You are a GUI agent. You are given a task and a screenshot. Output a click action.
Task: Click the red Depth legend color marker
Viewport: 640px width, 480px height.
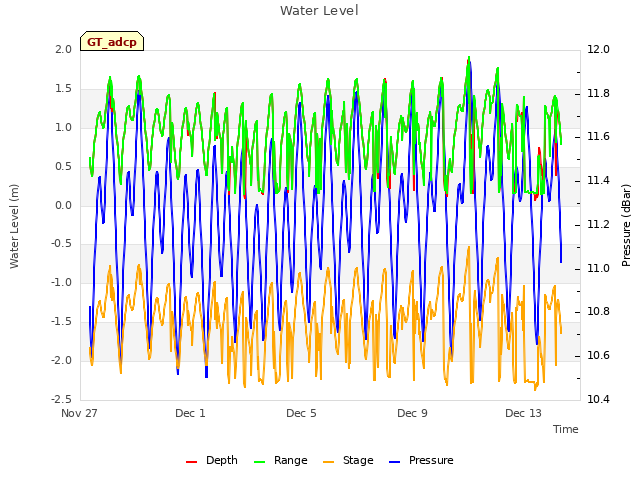(191, 462)
